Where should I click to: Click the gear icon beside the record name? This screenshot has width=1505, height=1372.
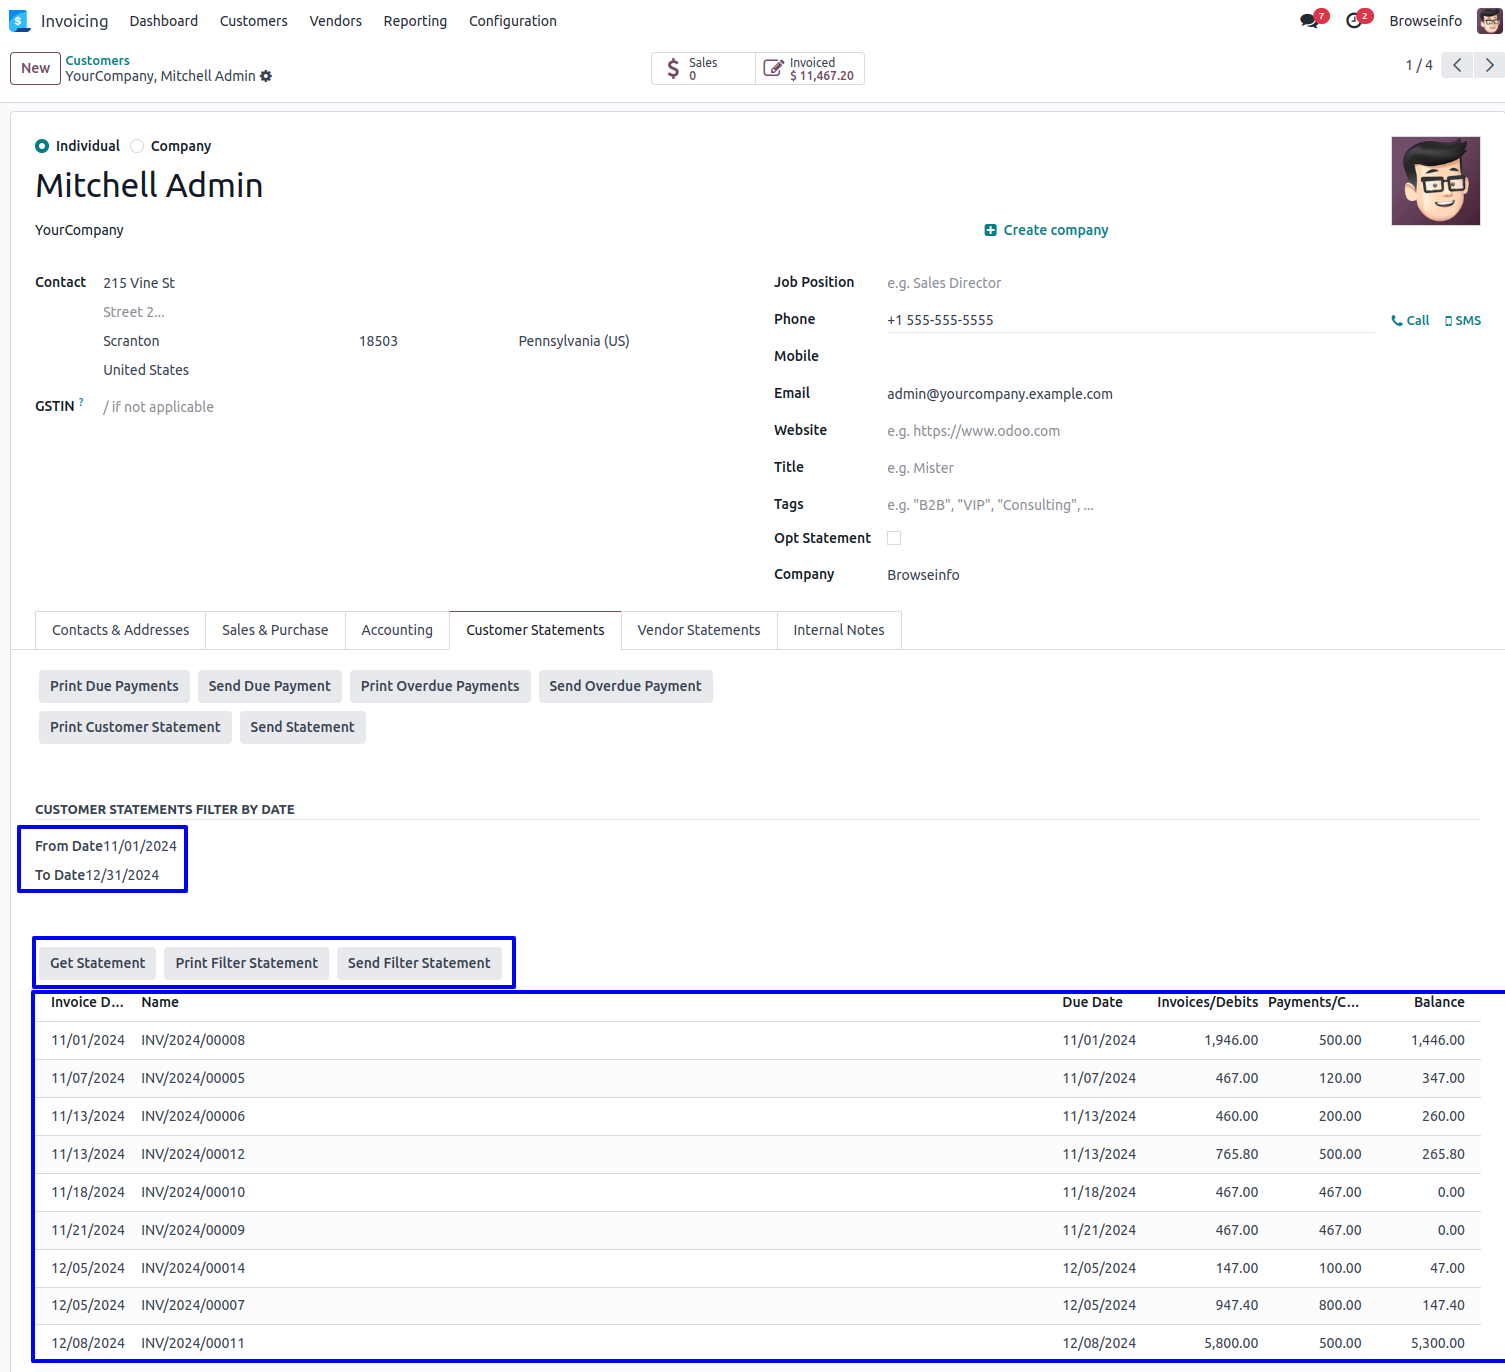266,76
